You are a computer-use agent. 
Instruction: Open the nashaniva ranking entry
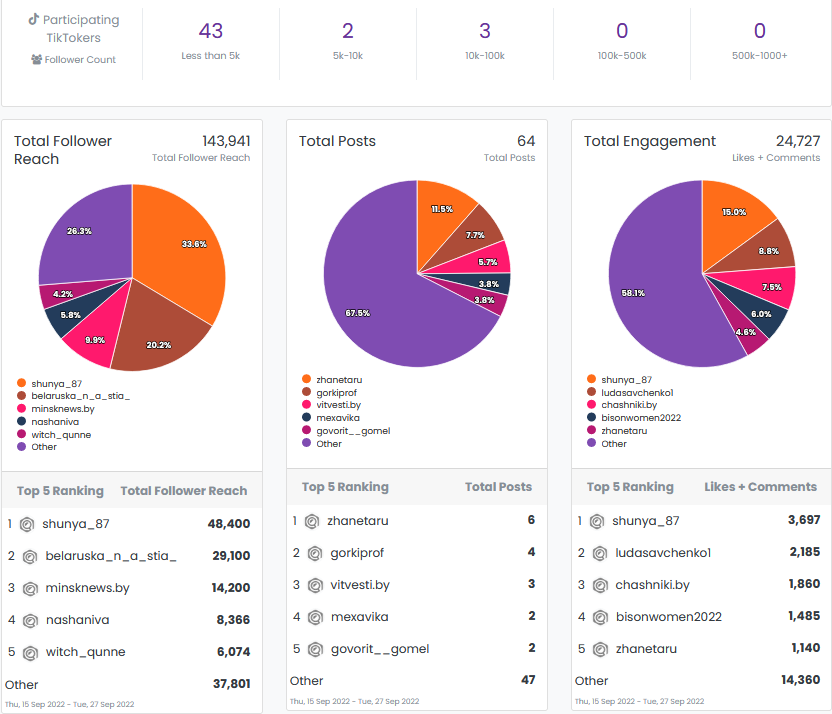pos(77,620)
